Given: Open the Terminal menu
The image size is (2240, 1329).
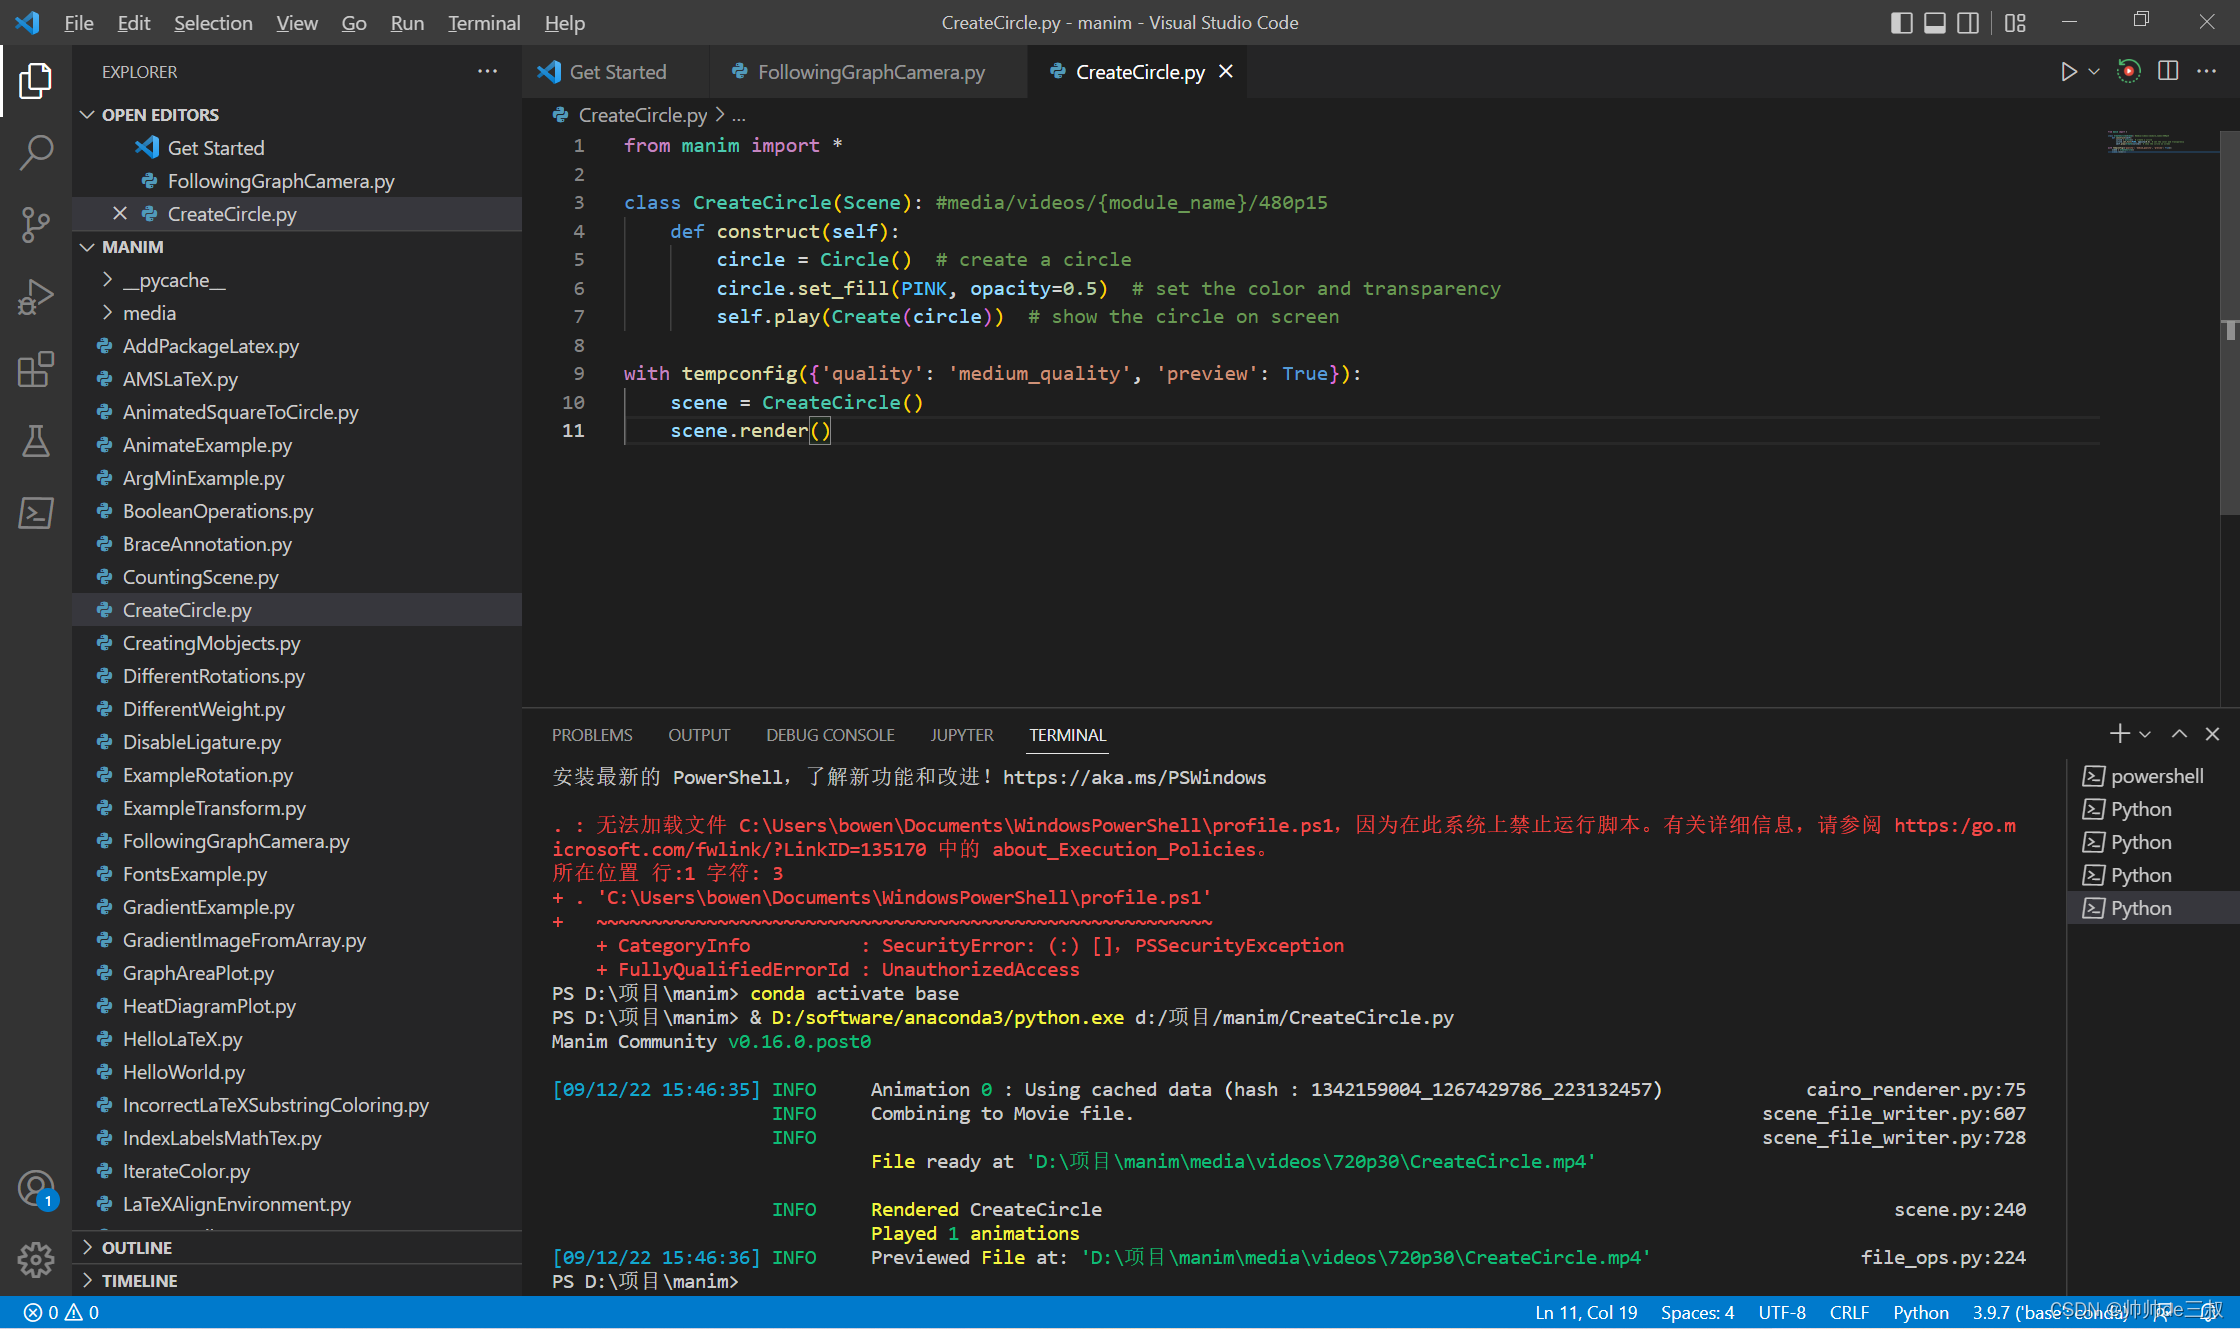Looking at the screenshot, I should click(484, 23).
